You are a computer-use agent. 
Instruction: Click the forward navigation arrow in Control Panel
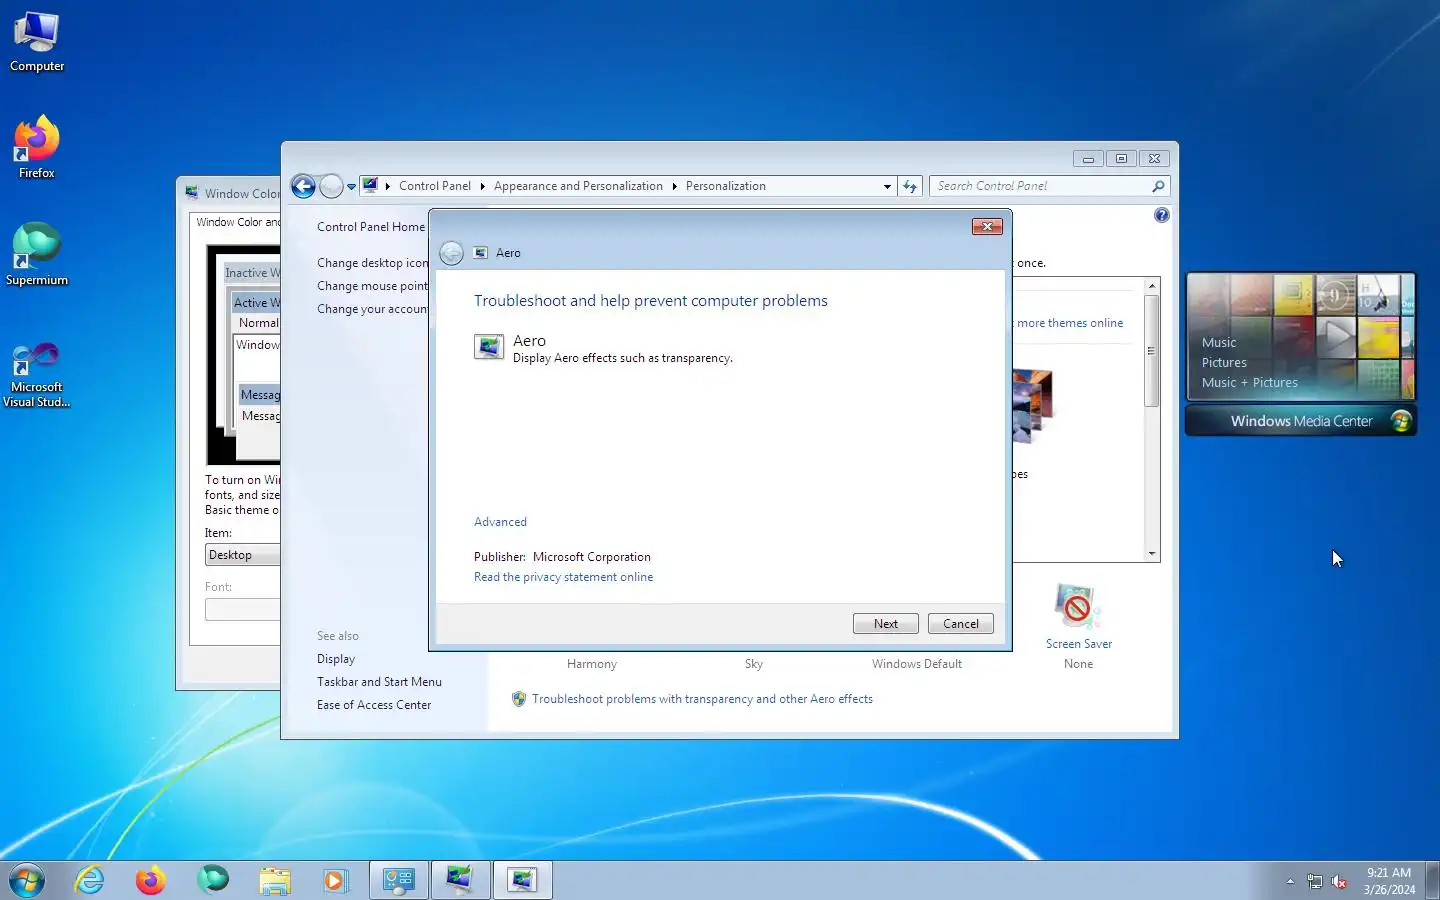click(331, 186)
